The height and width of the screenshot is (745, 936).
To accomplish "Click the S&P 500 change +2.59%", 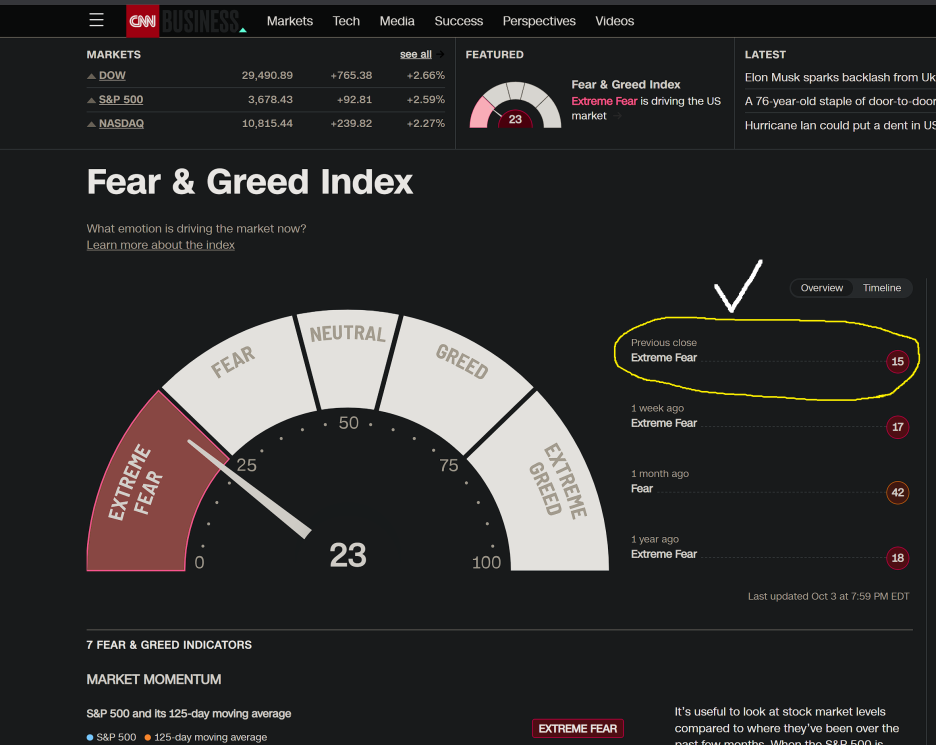I will (425, 99).
